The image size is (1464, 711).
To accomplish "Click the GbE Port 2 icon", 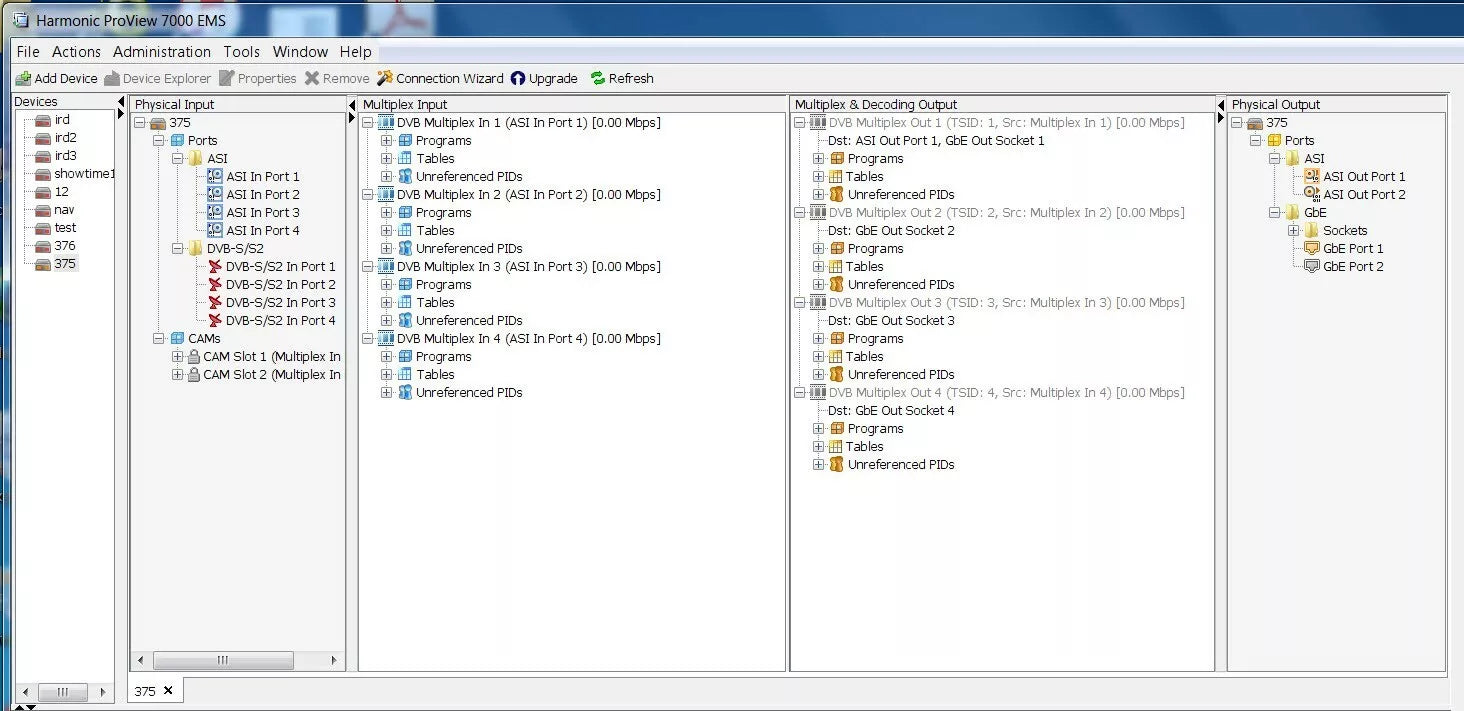I will (x=1312, y=266).
